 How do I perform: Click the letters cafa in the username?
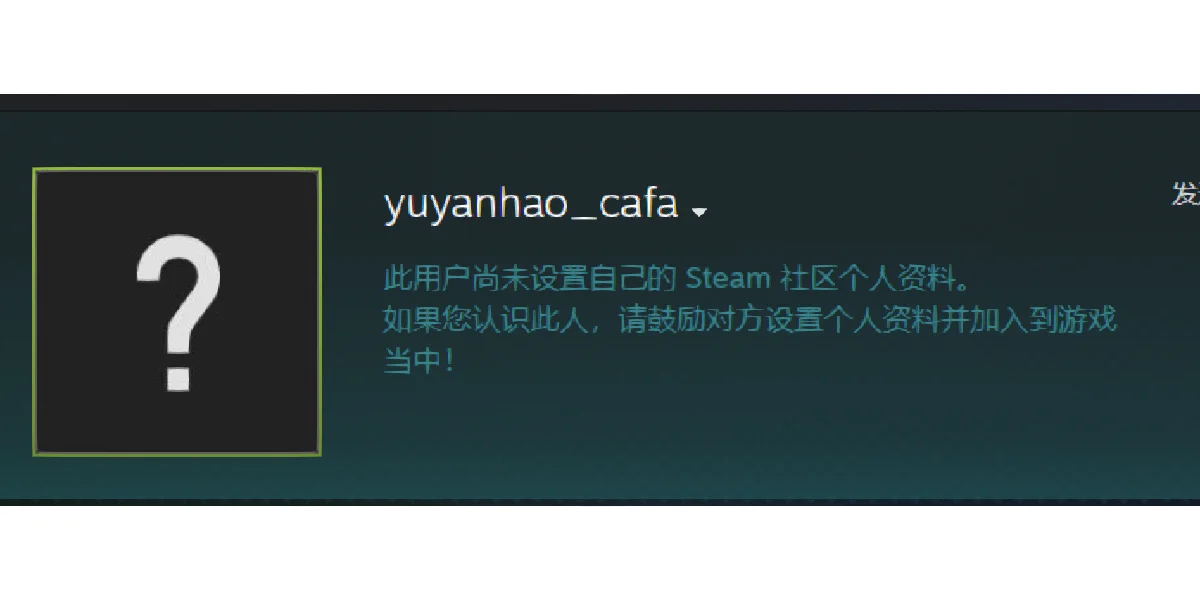click(638, 205)
